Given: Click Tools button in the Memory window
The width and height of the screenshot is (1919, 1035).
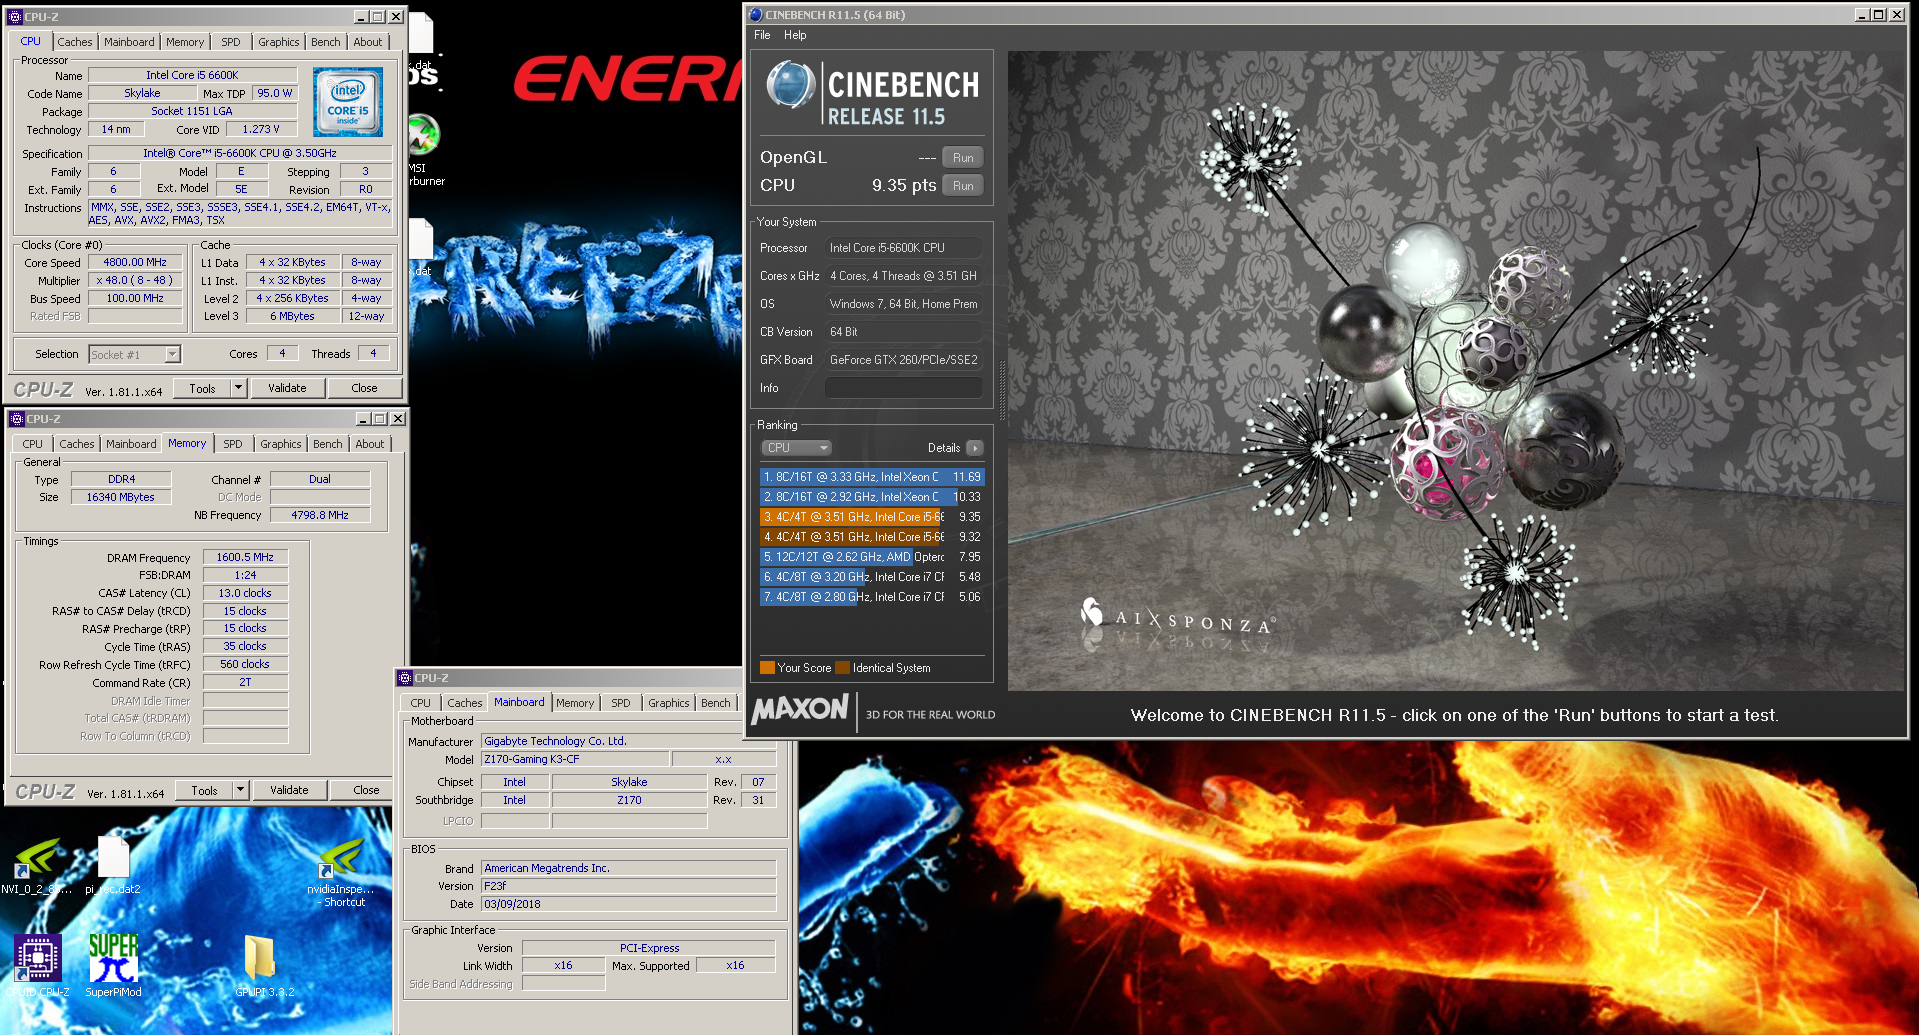Looking at the screenshot, I should pyautogui.click(x=204, y=790).
